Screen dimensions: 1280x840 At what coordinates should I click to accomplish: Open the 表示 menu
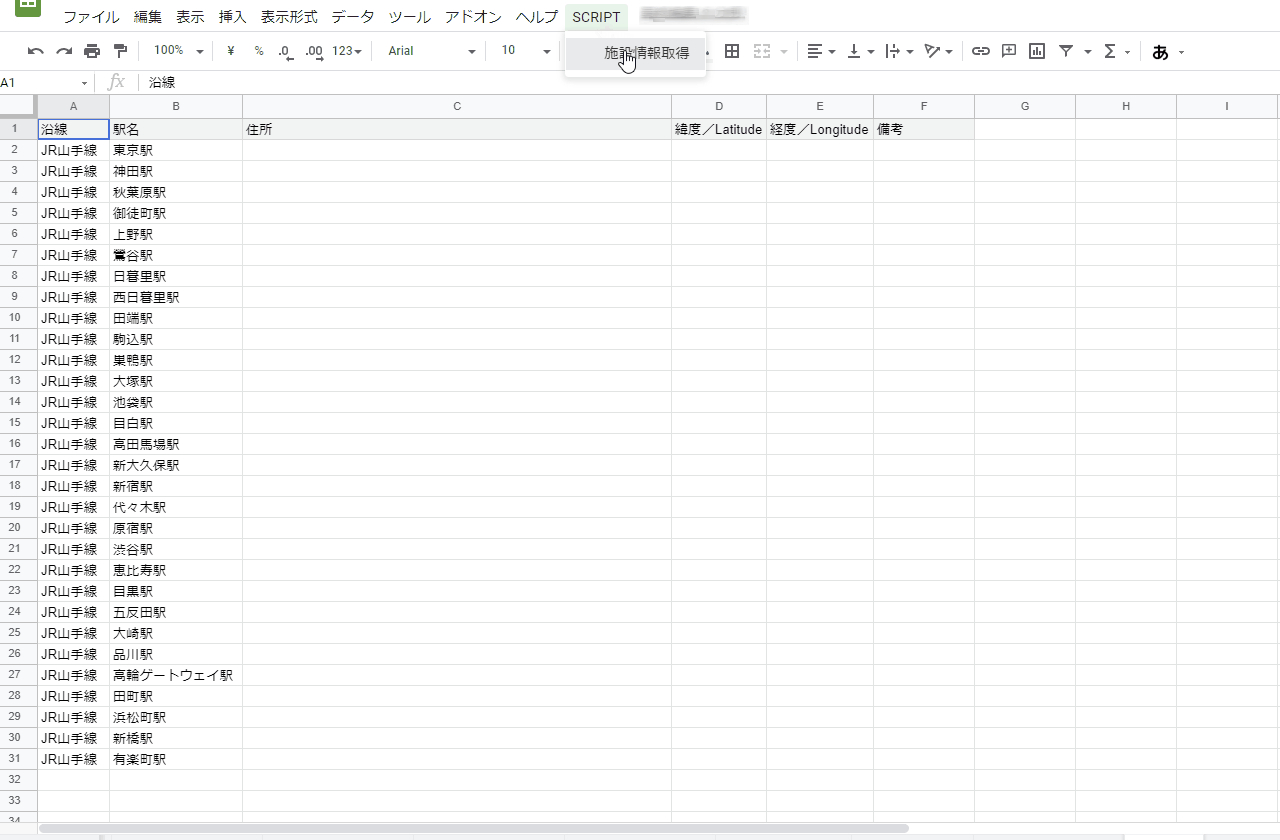[x=190, y=17]
